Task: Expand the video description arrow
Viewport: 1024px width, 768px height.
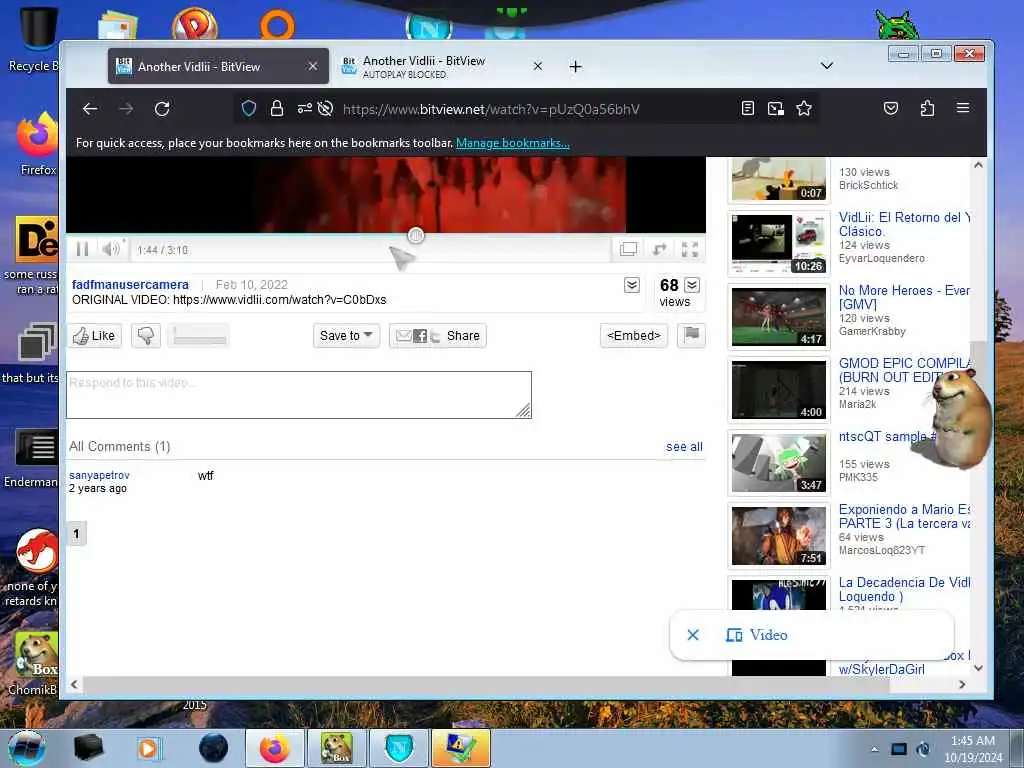Action: pyautogui.click(x=632, y=285)
